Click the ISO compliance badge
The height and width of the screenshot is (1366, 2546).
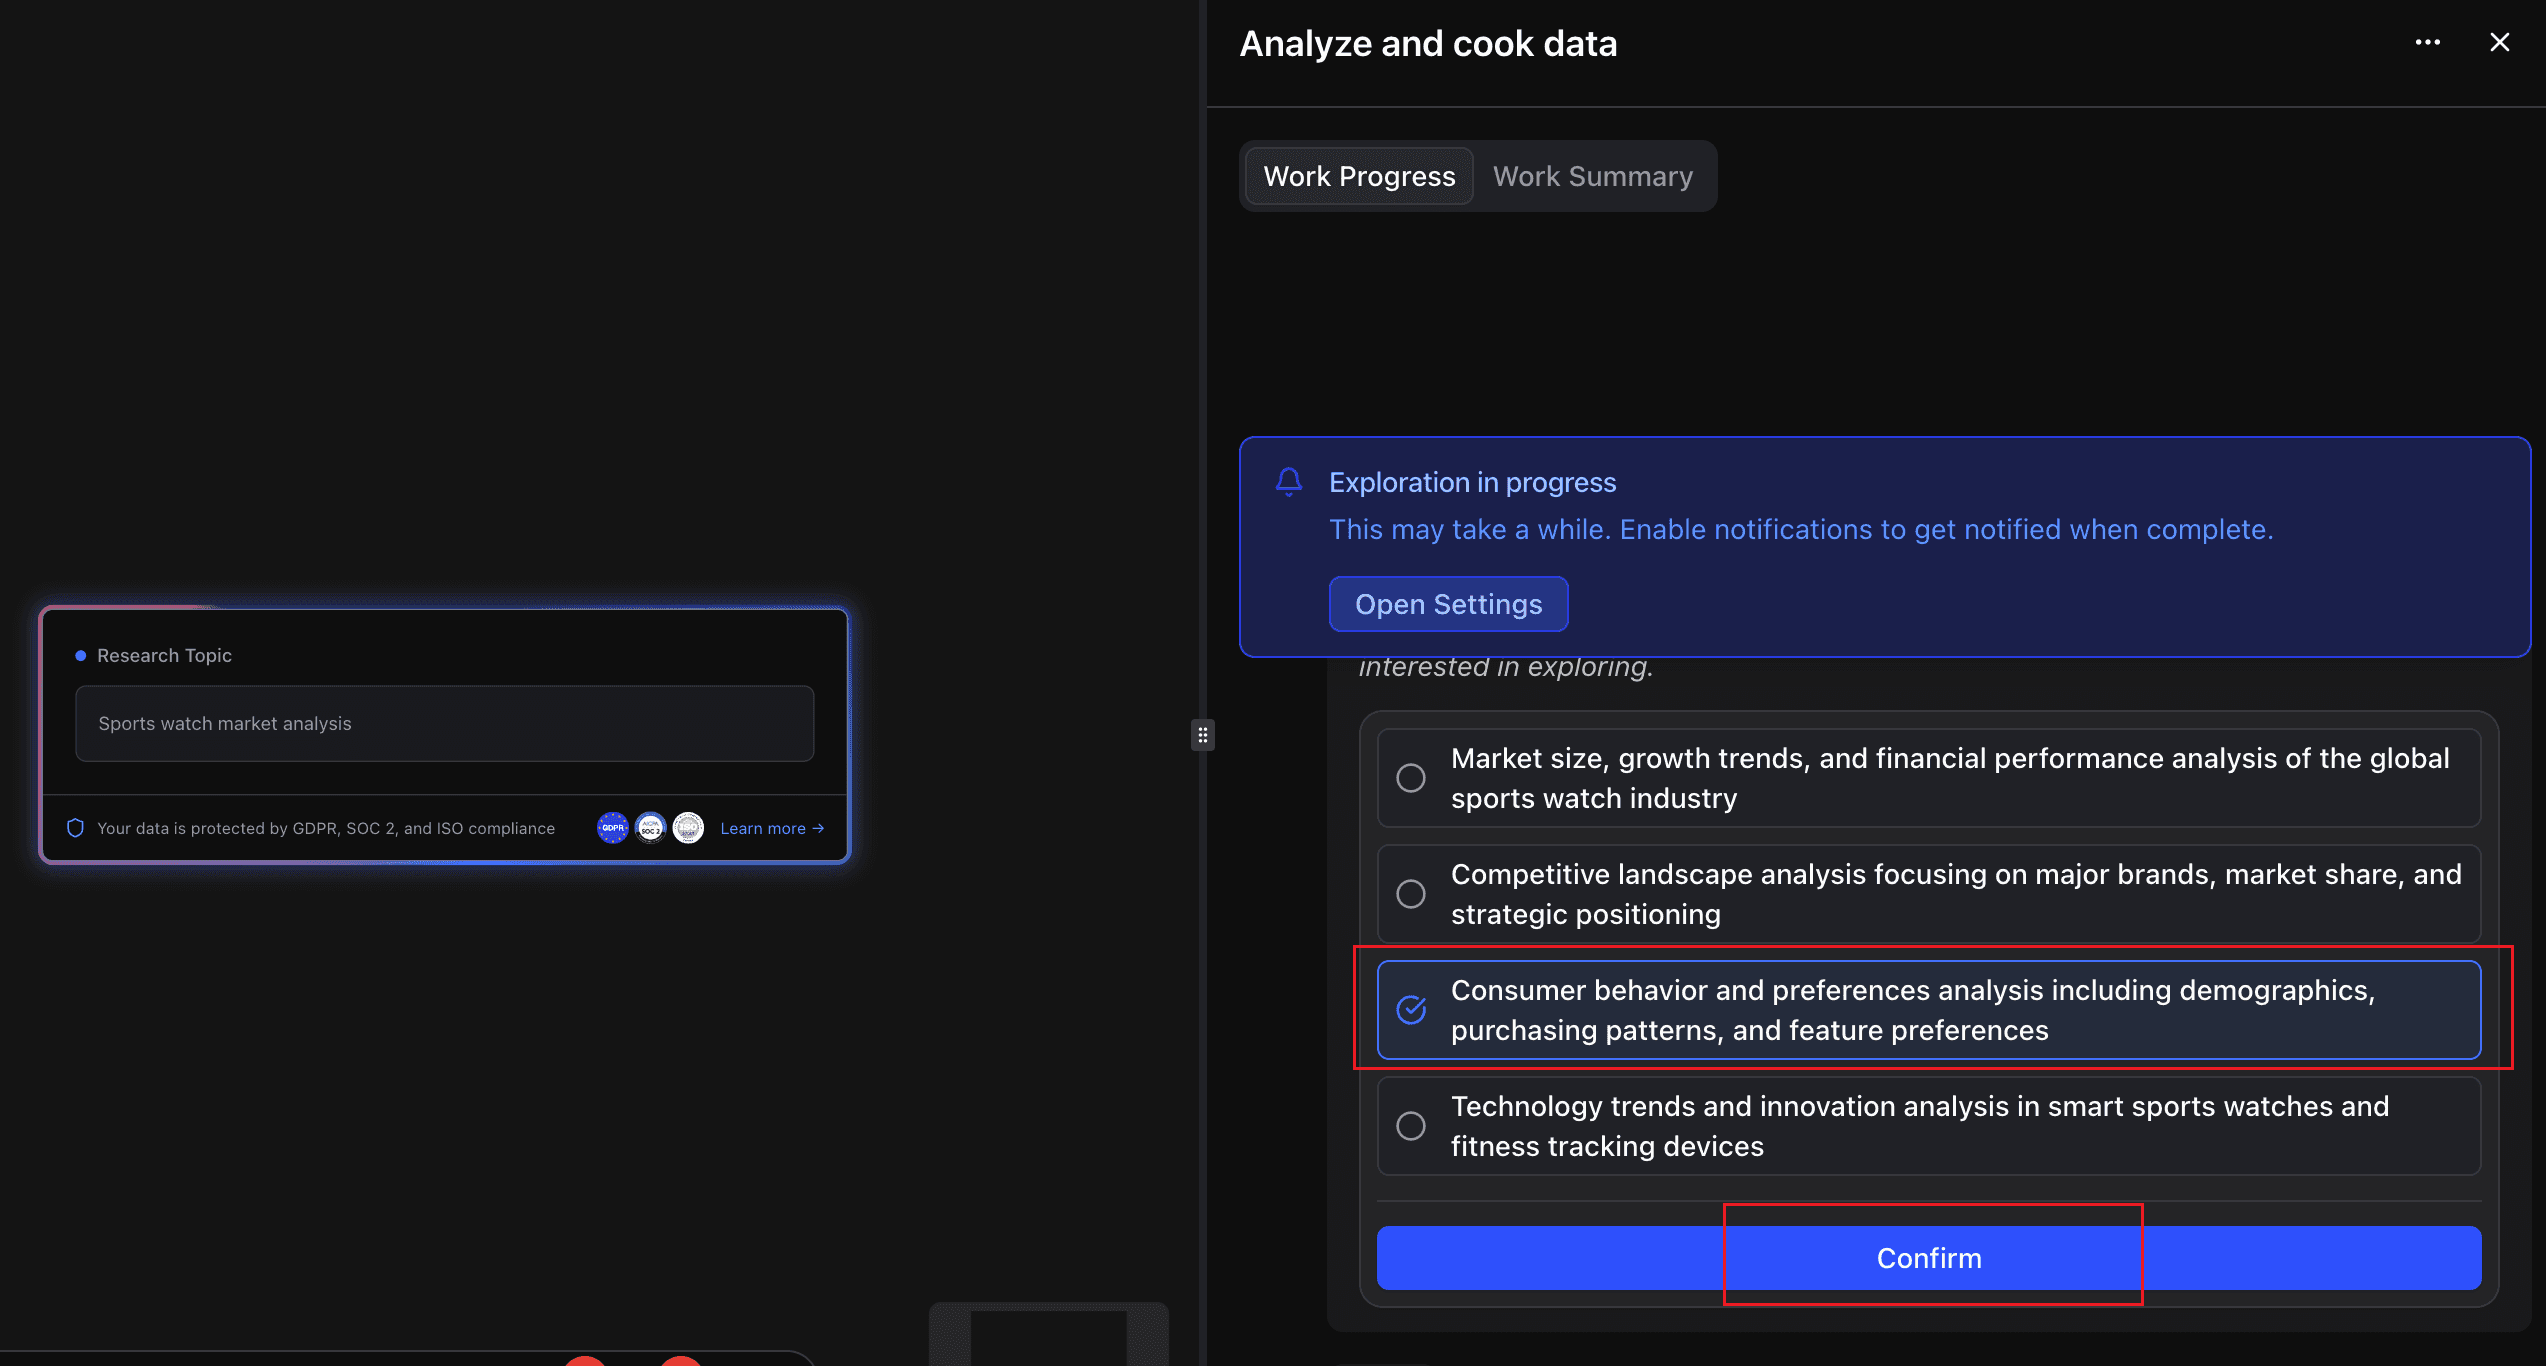pyautogui.click(x=688, y=828)
